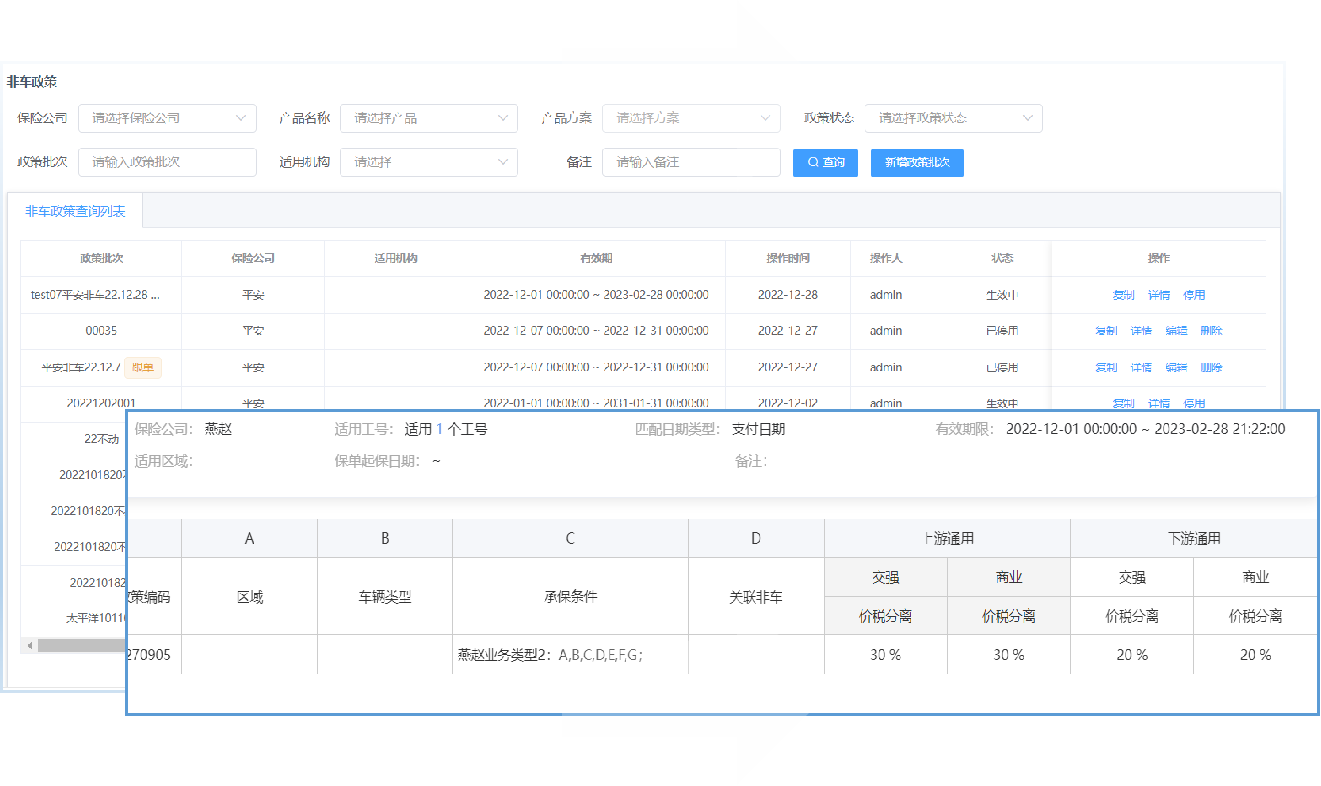
Task: Click the 00035 policy batch cell
Action: coord(101,331)
